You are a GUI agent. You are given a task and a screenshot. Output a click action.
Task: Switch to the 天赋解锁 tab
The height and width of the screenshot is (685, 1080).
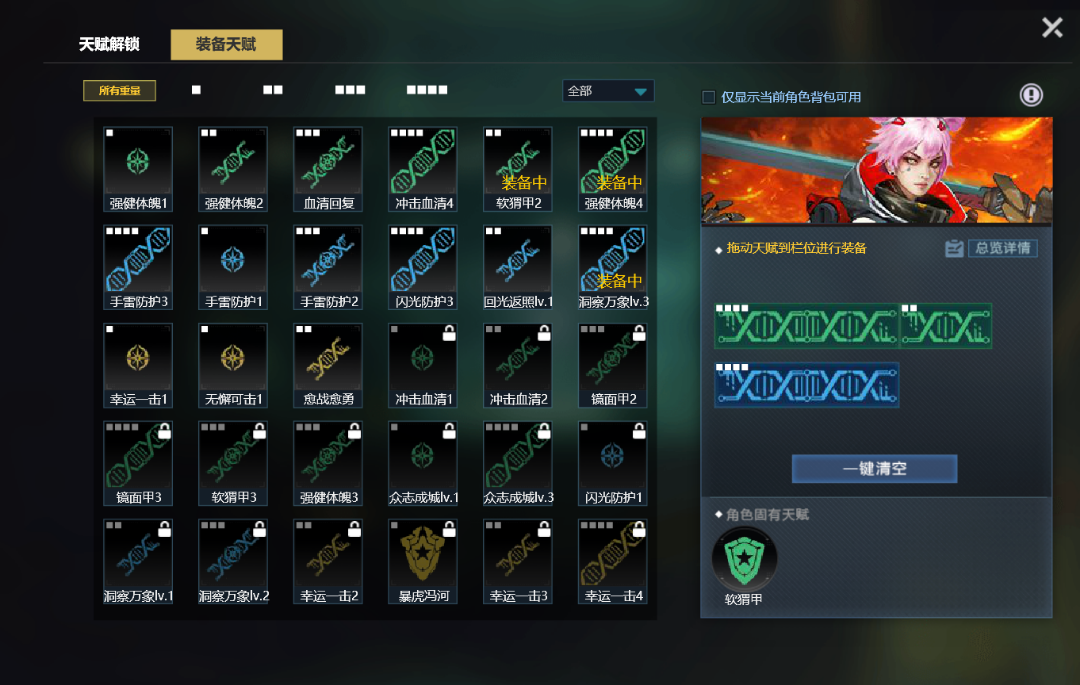click(x=109, y=45)
